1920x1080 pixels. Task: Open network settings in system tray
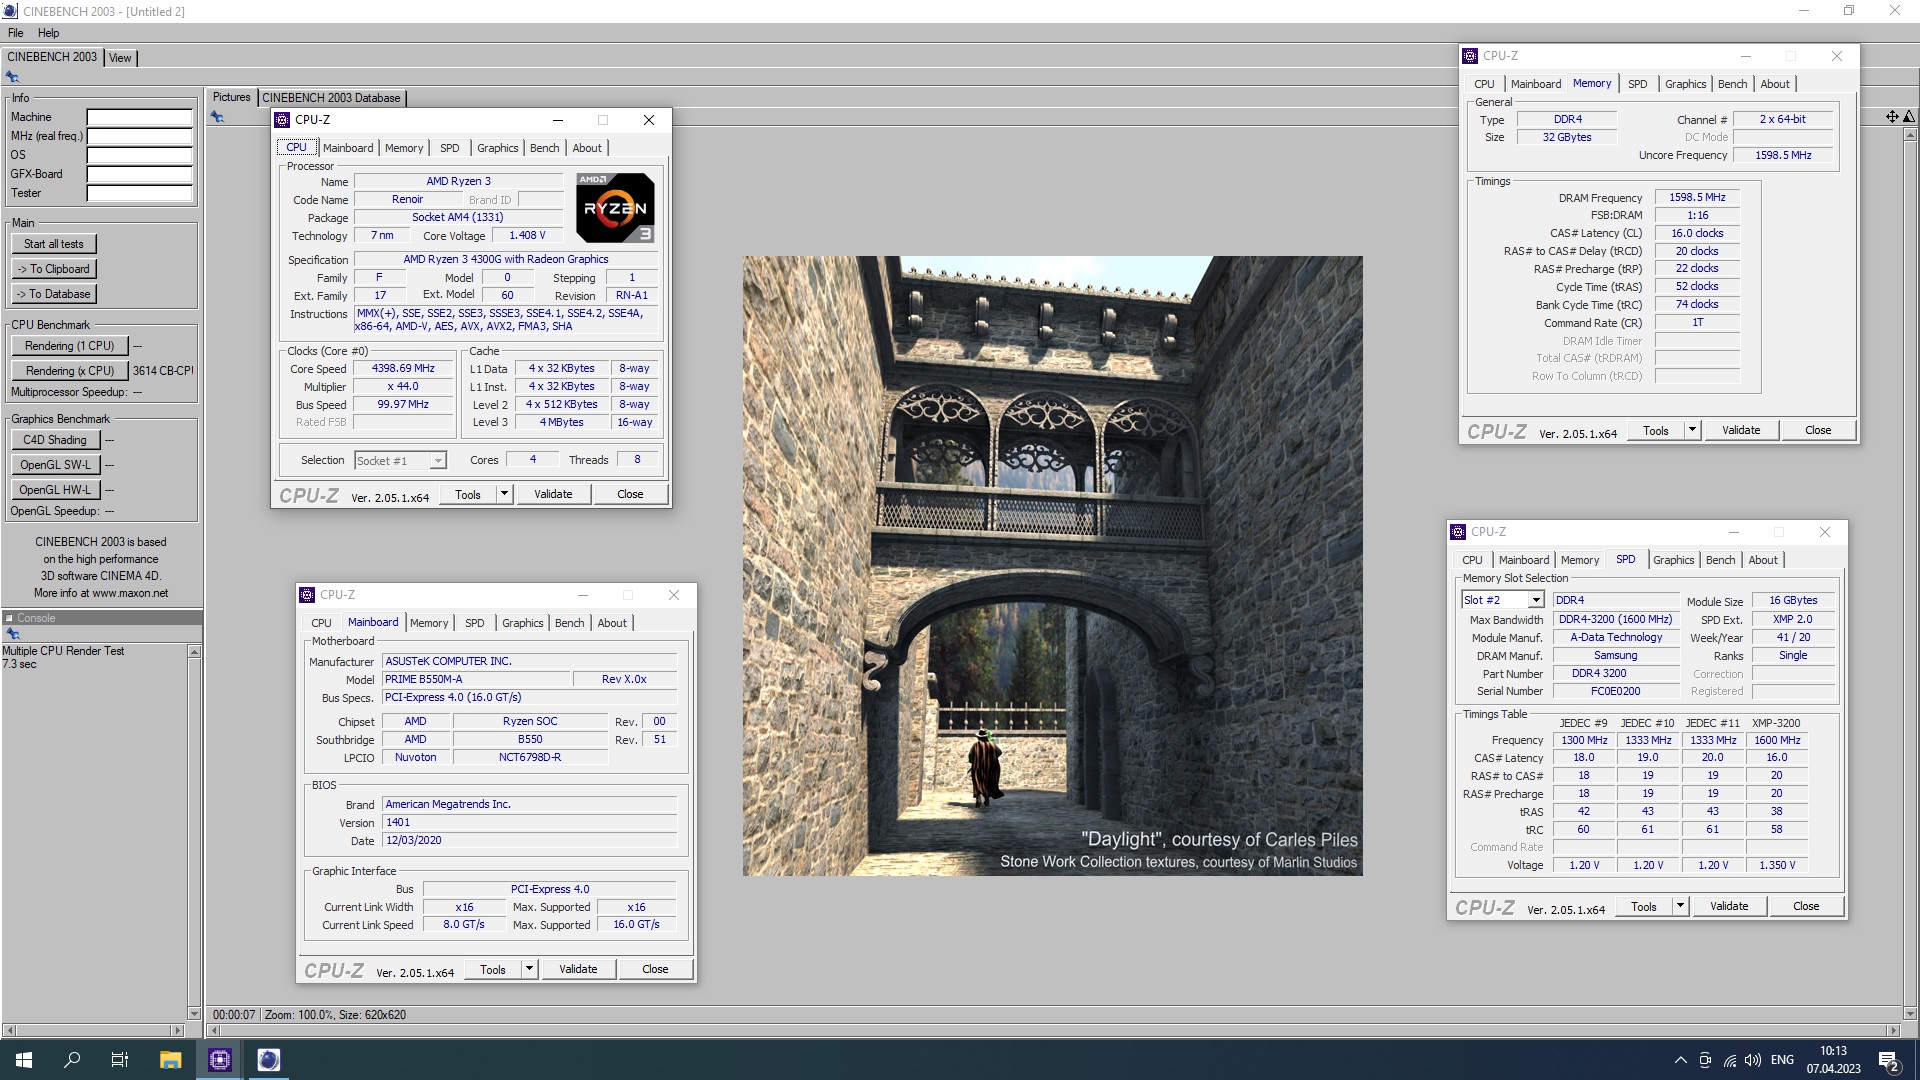coord(1729,1060)
